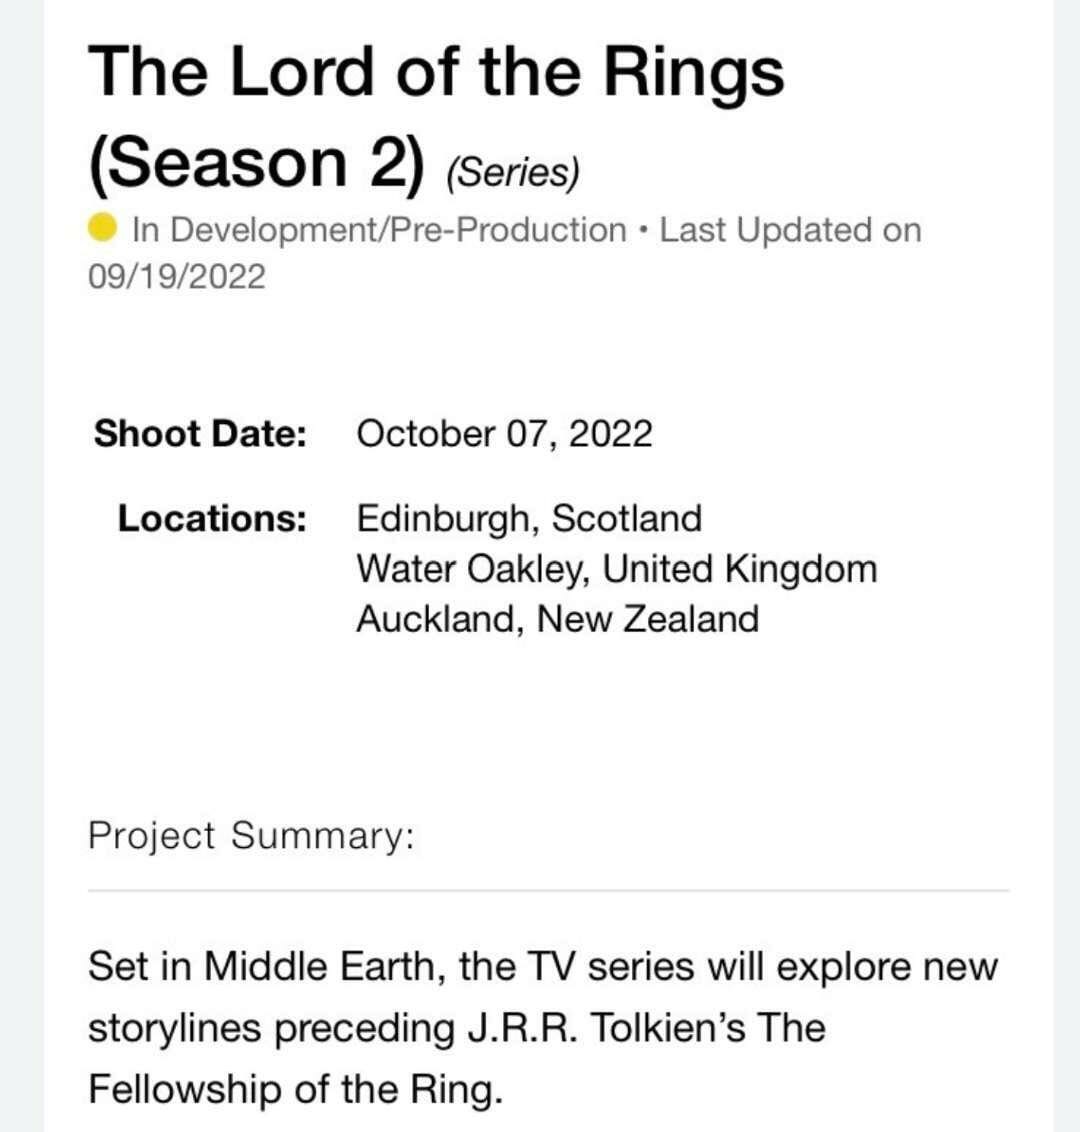Image resolution: width=1080 pixels, height=1132 pixels.
Task: Click the bullet separator before "Last Updated"
Action: [x=643, y=230]
